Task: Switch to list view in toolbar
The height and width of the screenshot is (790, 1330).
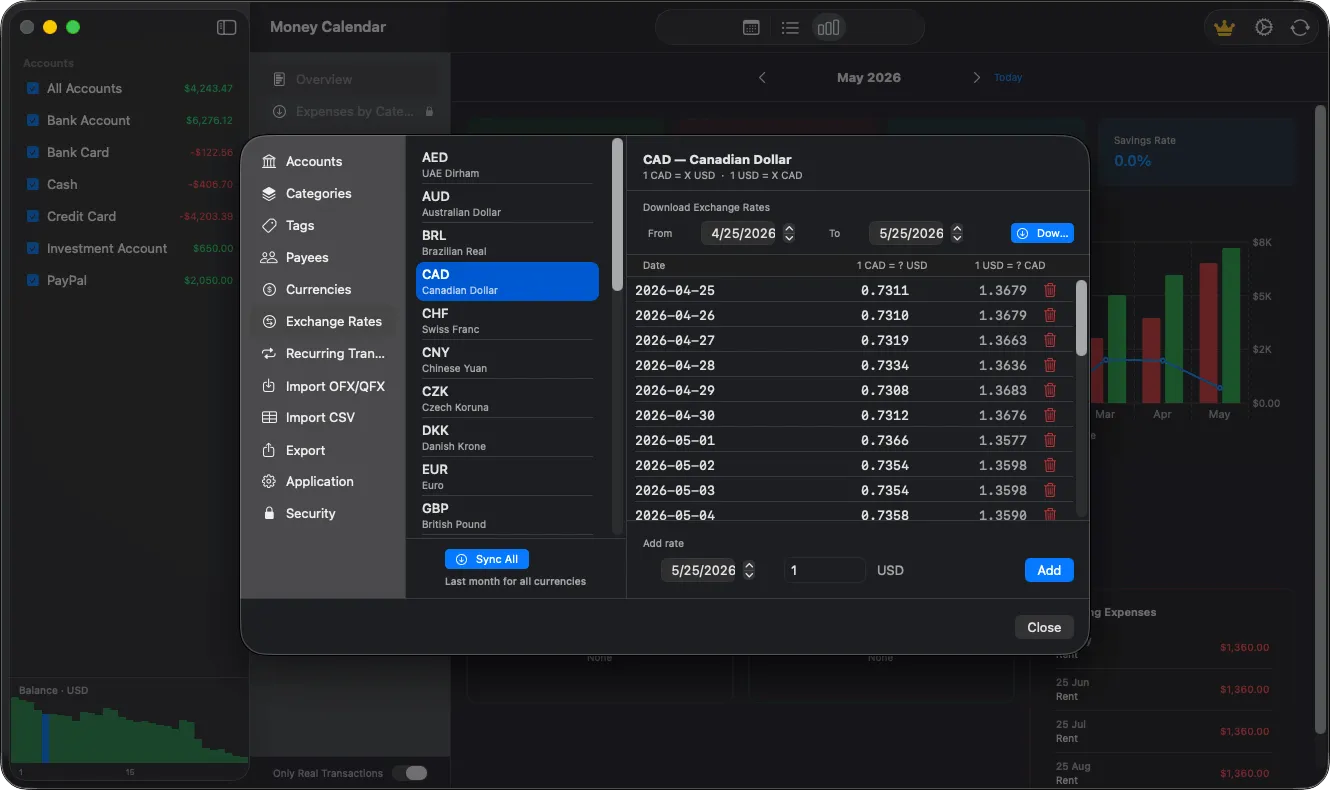Action: point(790,28)
